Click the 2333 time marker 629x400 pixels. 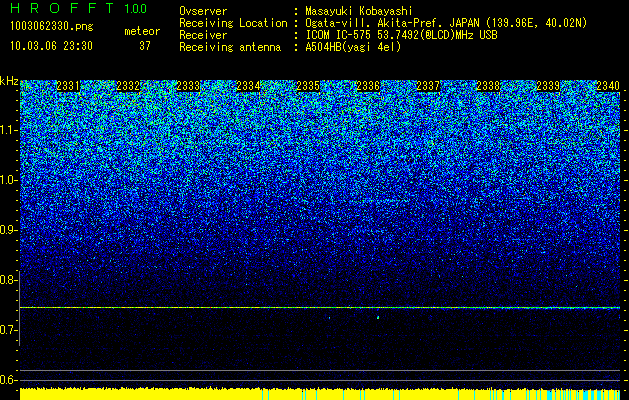[x=188, y=86]
